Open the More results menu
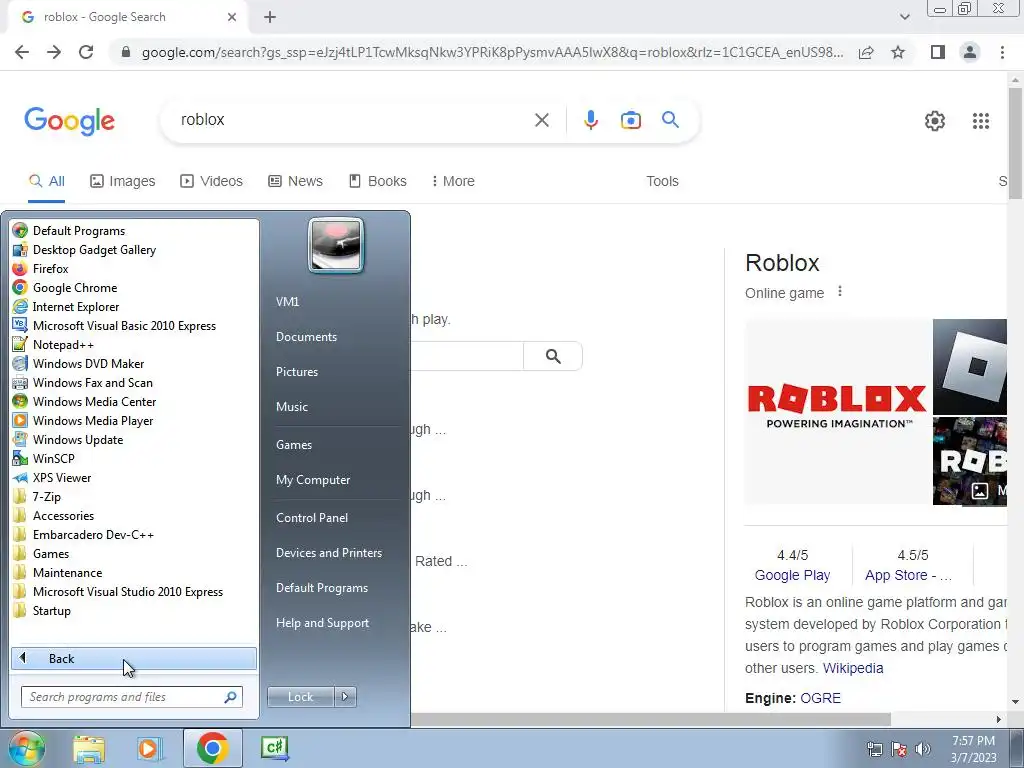The image size is (1024, 768). coord(453,181)
